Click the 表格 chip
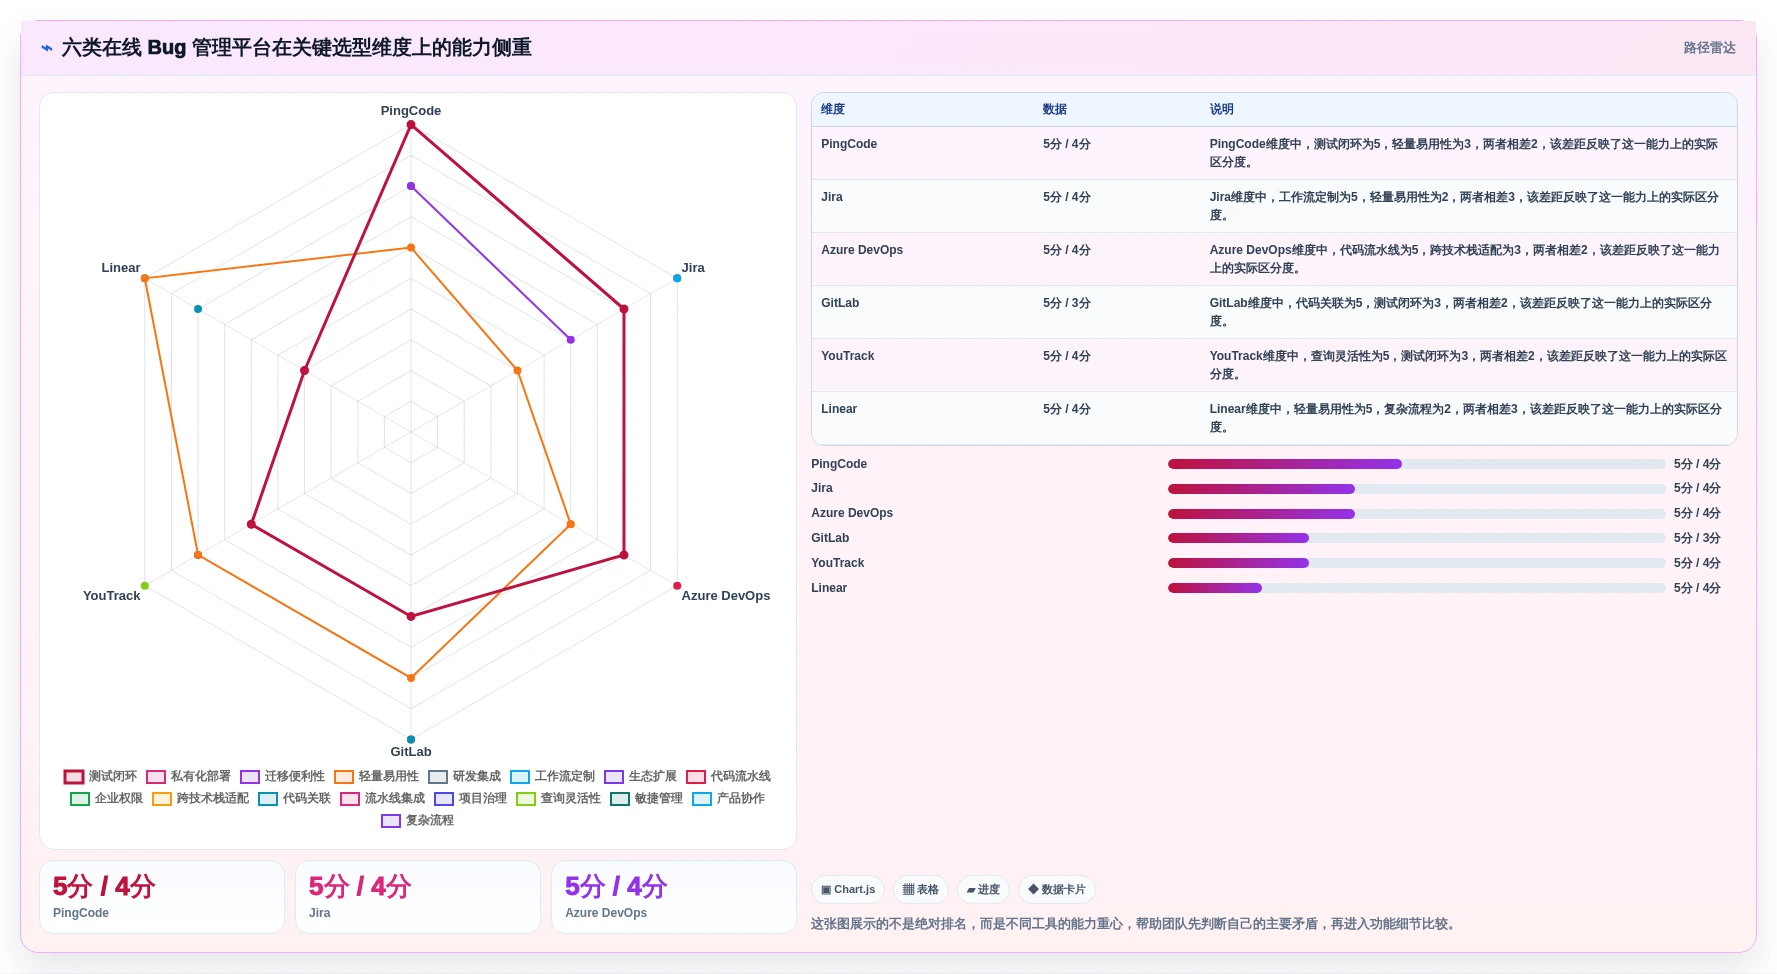Screen dimensions: 1777x974 [x=921, y=889]
